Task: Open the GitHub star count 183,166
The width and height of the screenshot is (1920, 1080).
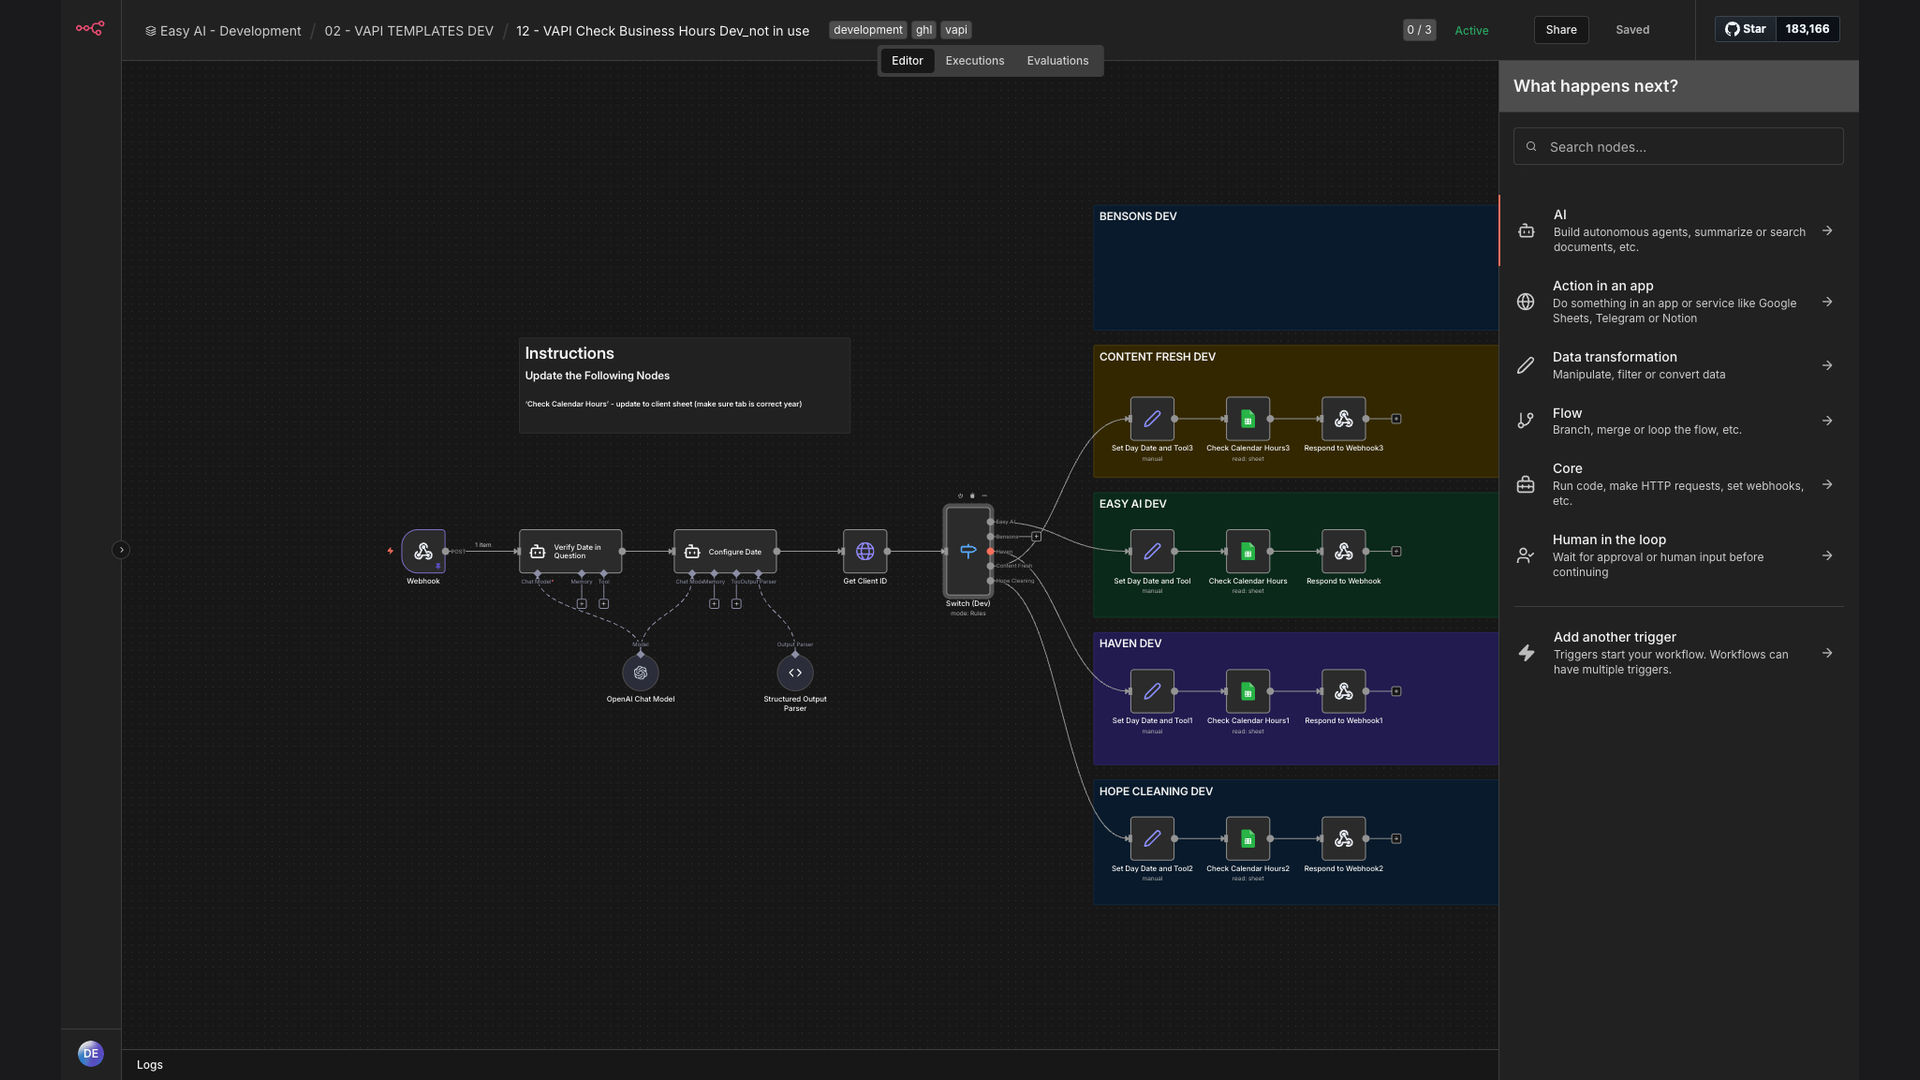Action: [1807, 29]
